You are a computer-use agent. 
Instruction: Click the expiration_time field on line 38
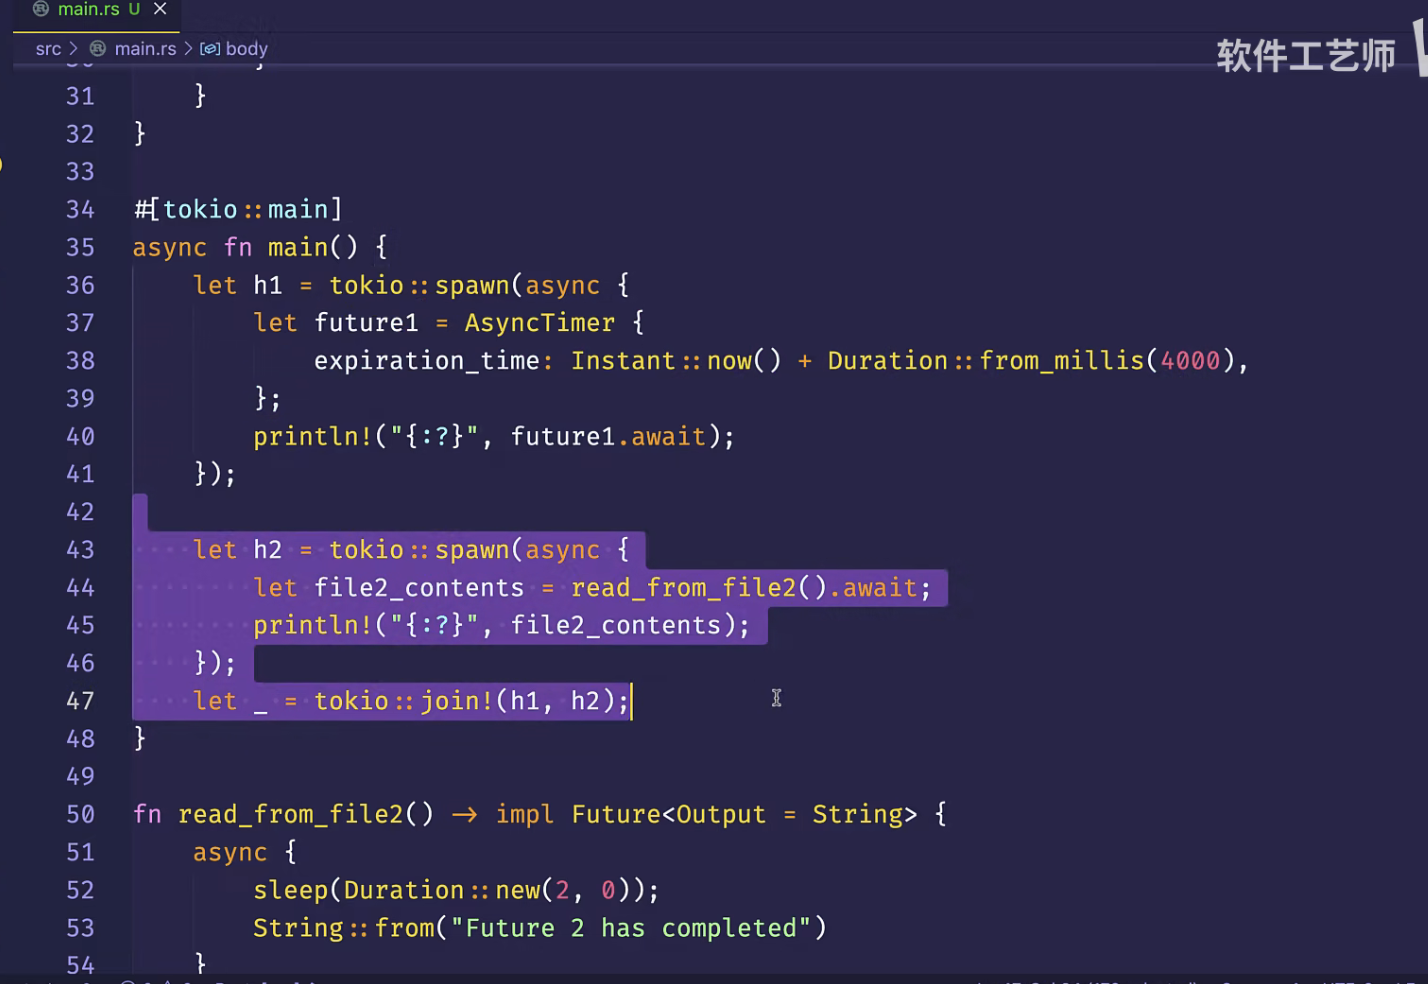click(x=427, y=361)
